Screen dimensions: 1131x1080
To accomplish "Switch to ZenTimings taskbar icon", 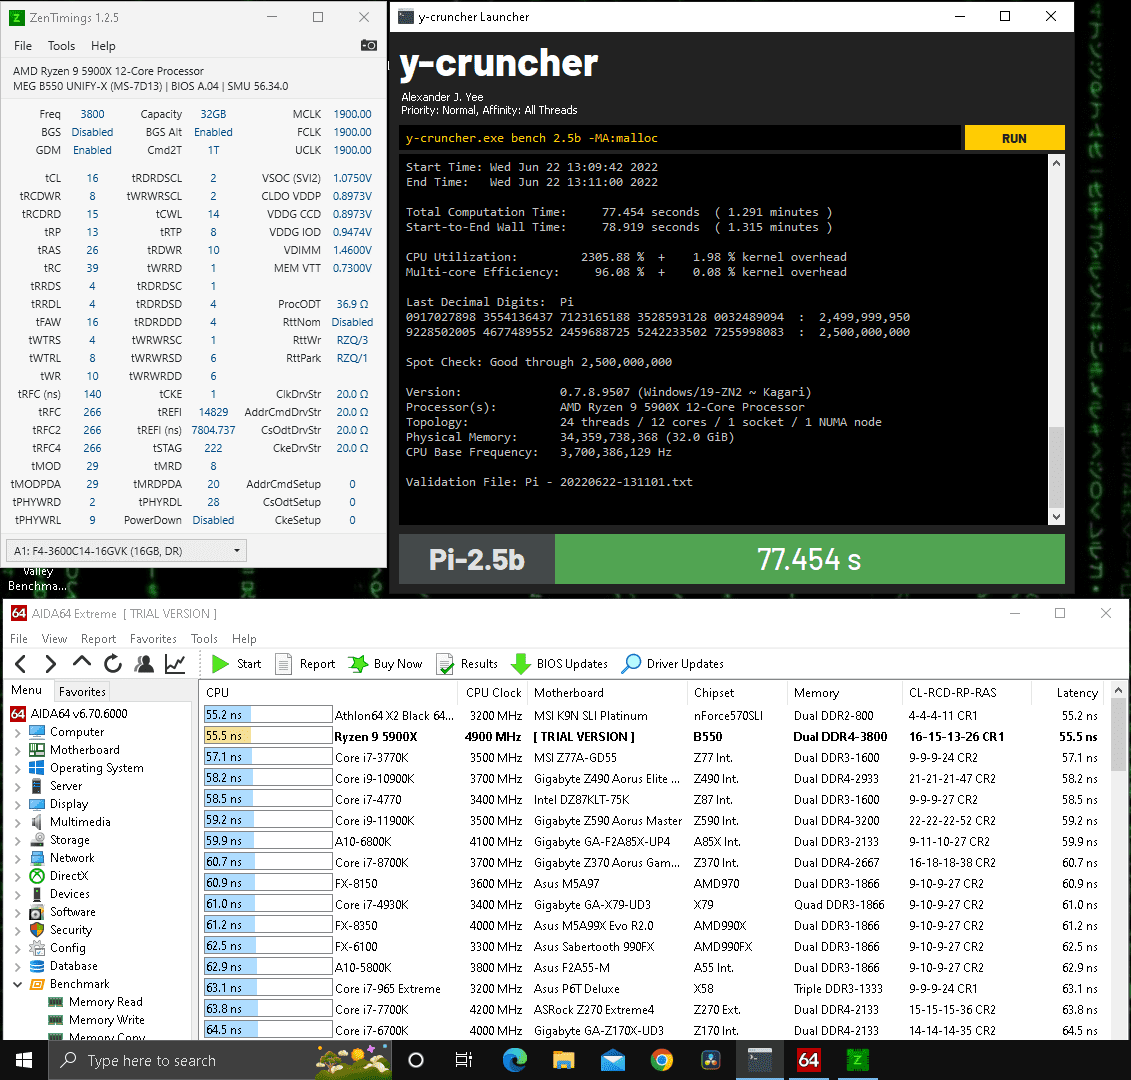I will 858,1061.
